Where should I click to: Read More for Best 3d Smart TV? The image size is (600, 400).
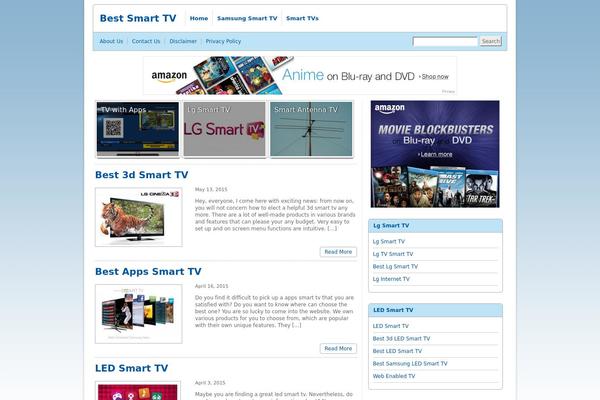tap(338, 252)
